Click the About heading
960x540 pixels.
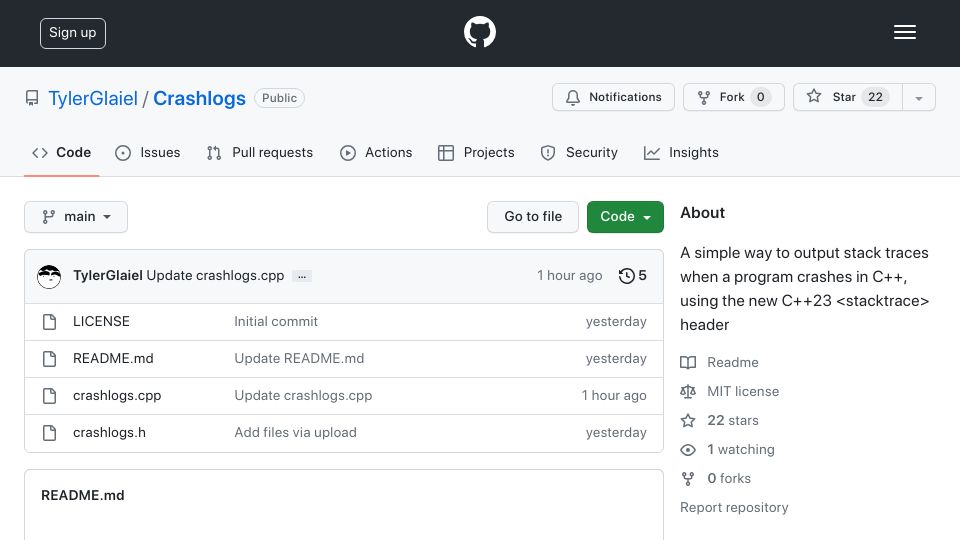702,212
